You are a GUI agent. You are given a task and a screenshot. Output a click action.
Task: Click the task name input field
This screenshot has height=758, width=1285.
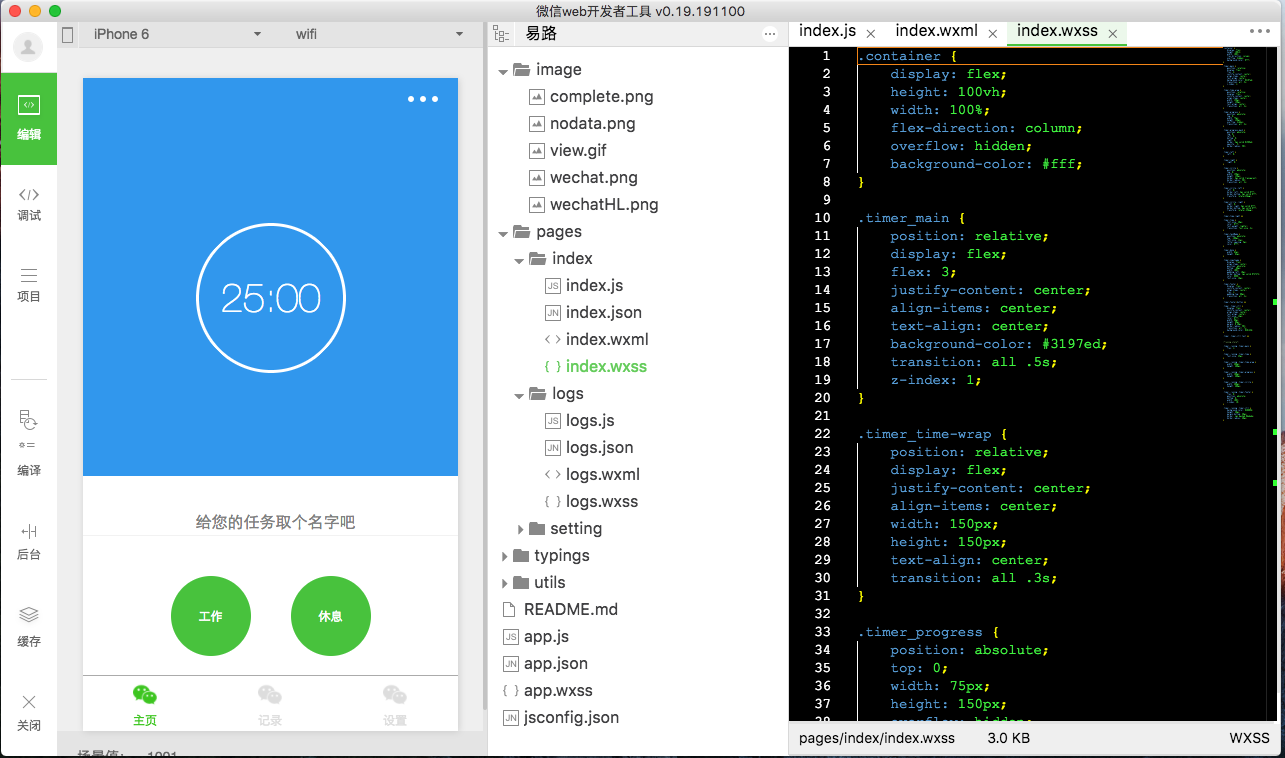pyautogui.click(x=271, y=521)
